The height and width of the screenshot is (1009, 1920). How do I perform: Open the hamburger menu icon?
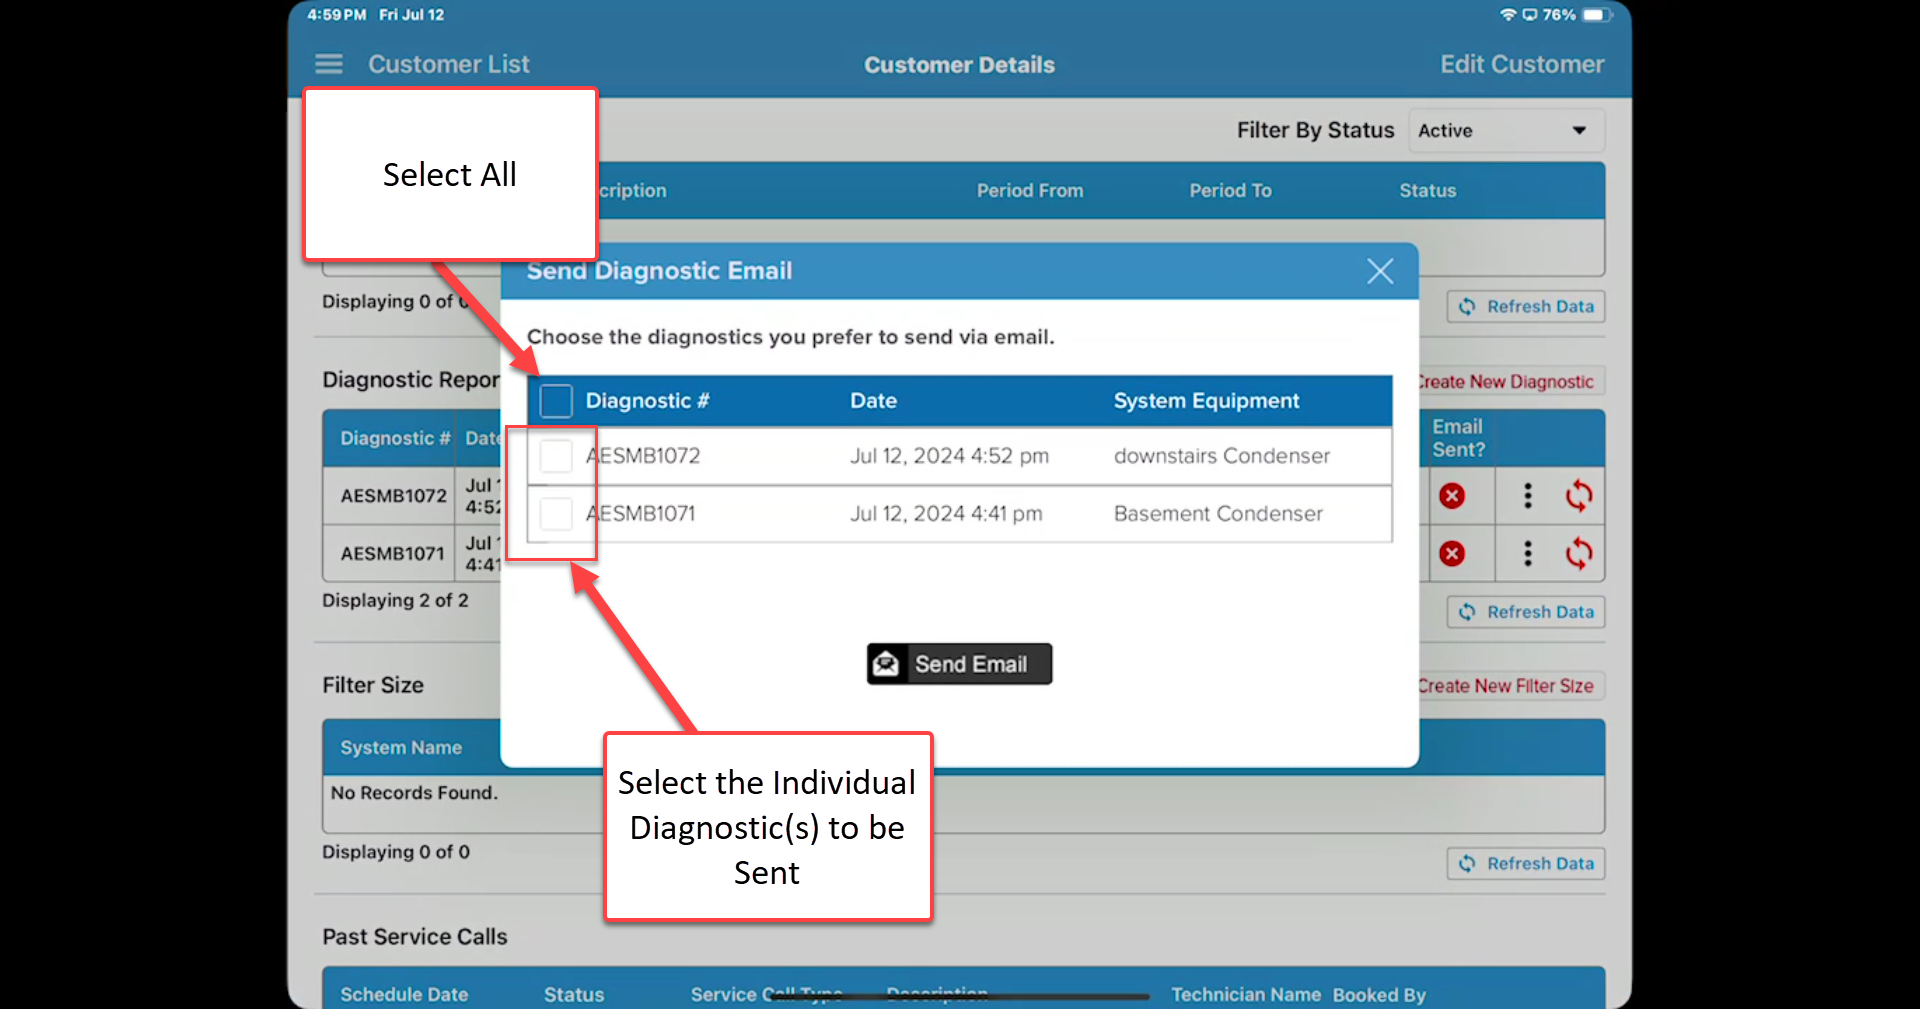[x=329, y=64]
